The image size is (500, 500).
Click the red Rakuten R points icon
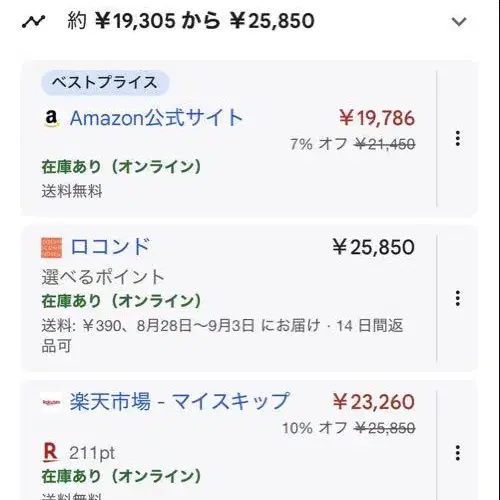click(x=50, y=453)
